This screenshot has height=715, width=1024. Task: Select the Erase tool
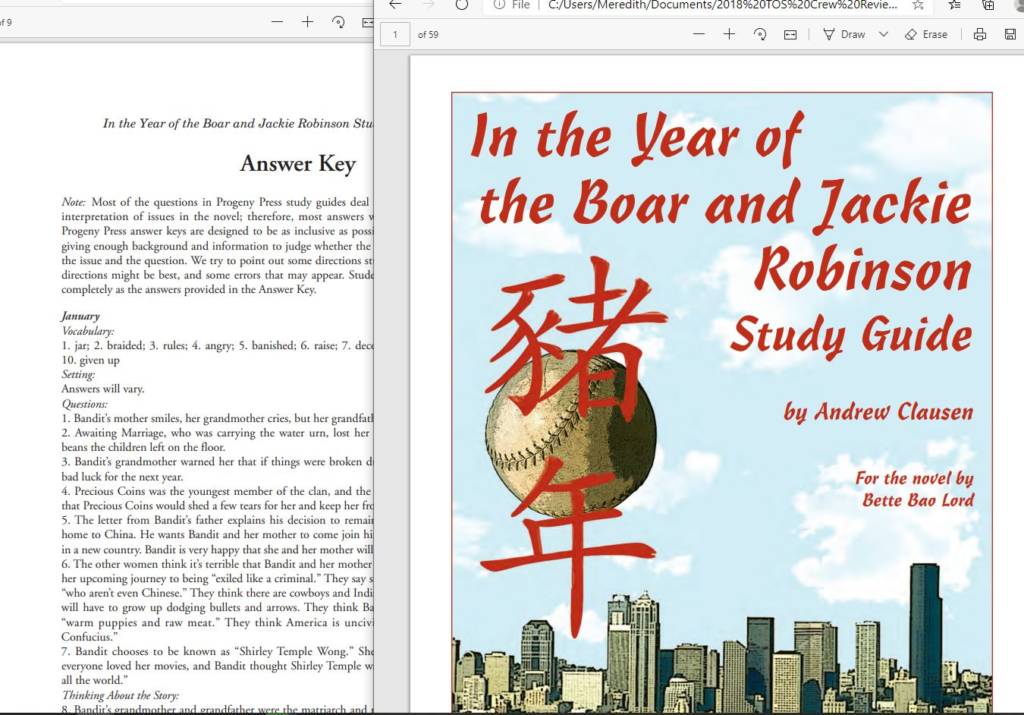click(927, 35)
